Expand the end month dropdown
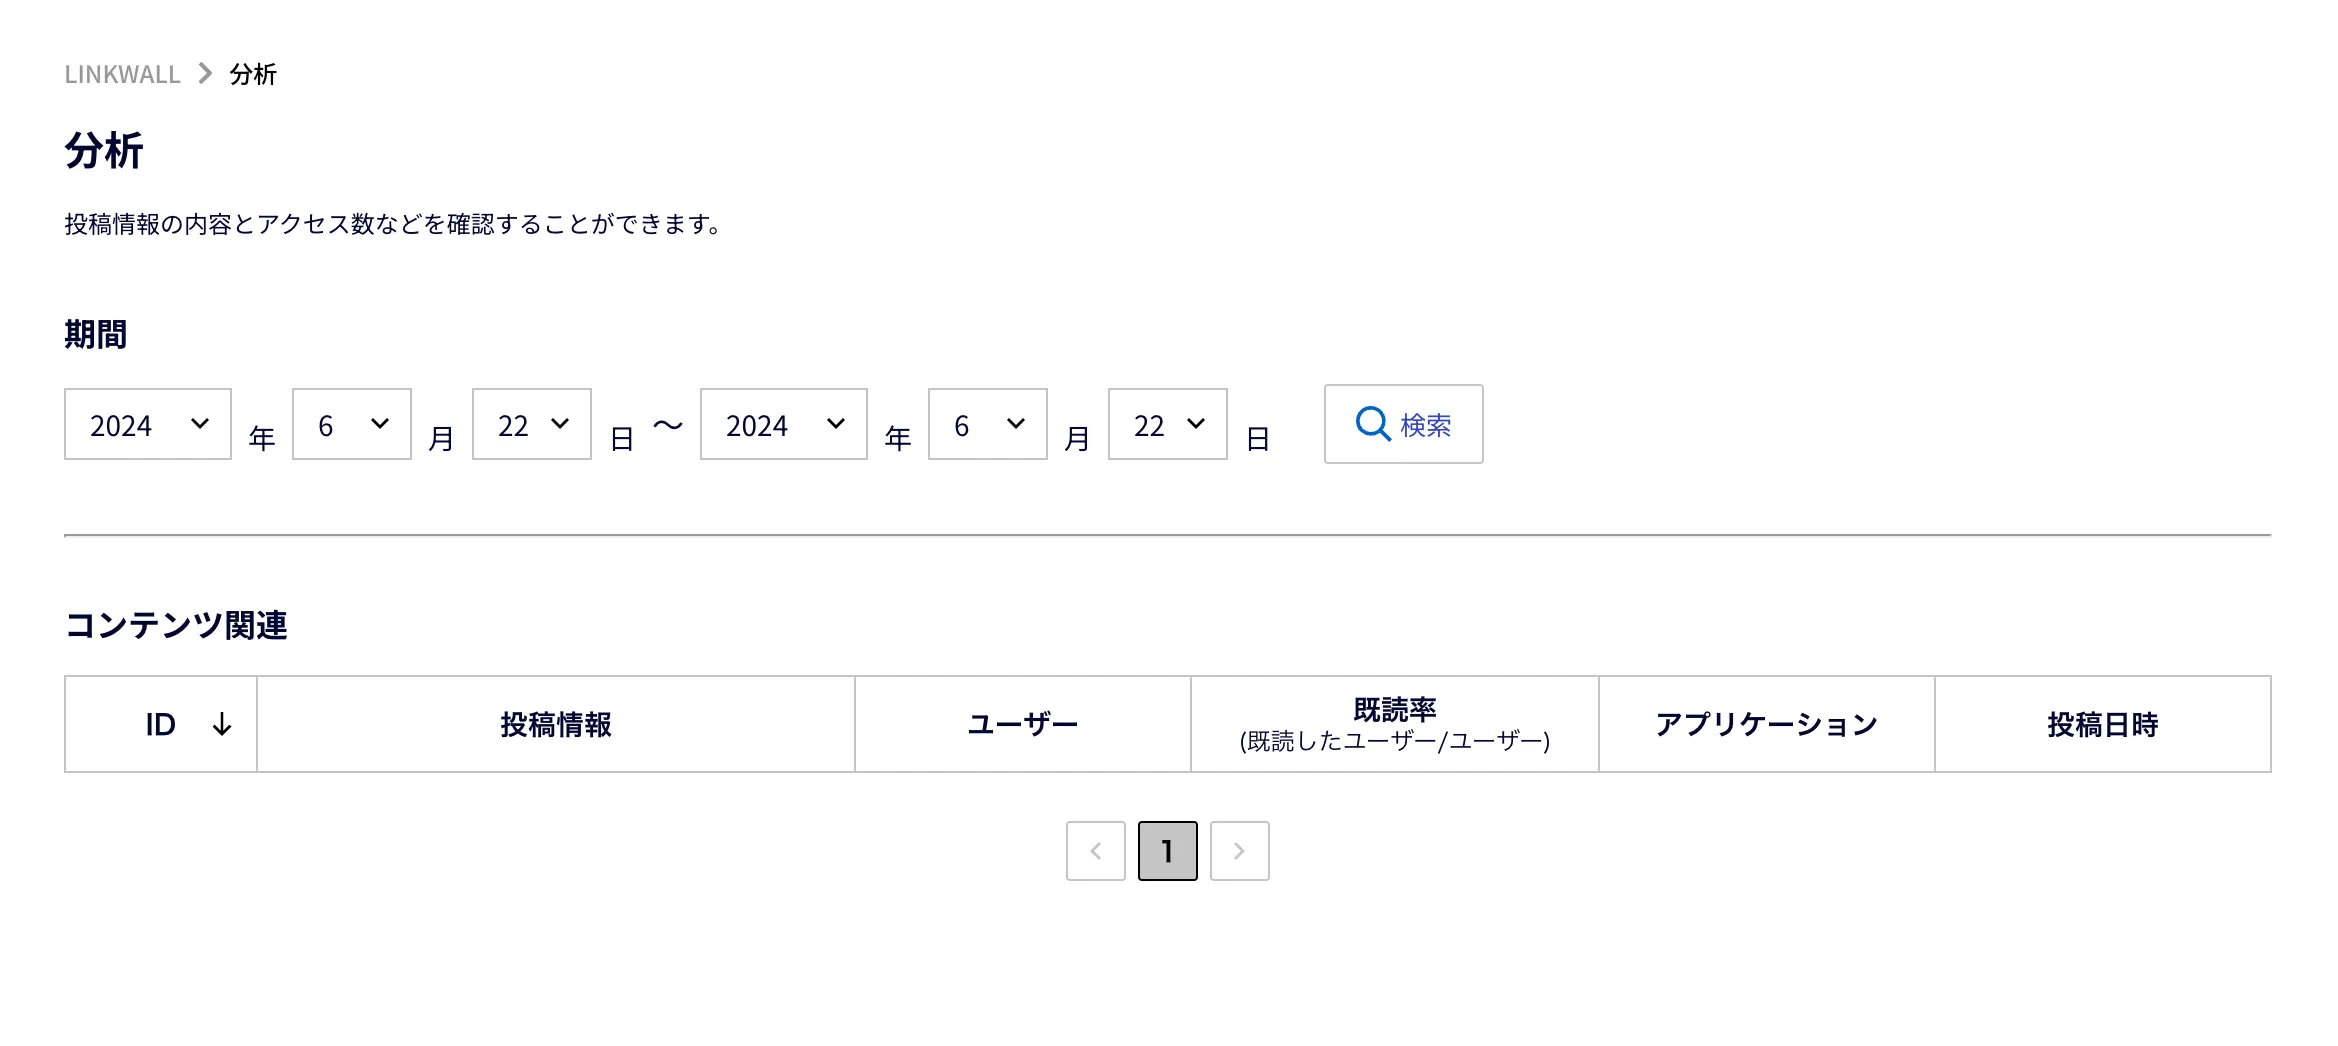 click(x=988, y=424)
